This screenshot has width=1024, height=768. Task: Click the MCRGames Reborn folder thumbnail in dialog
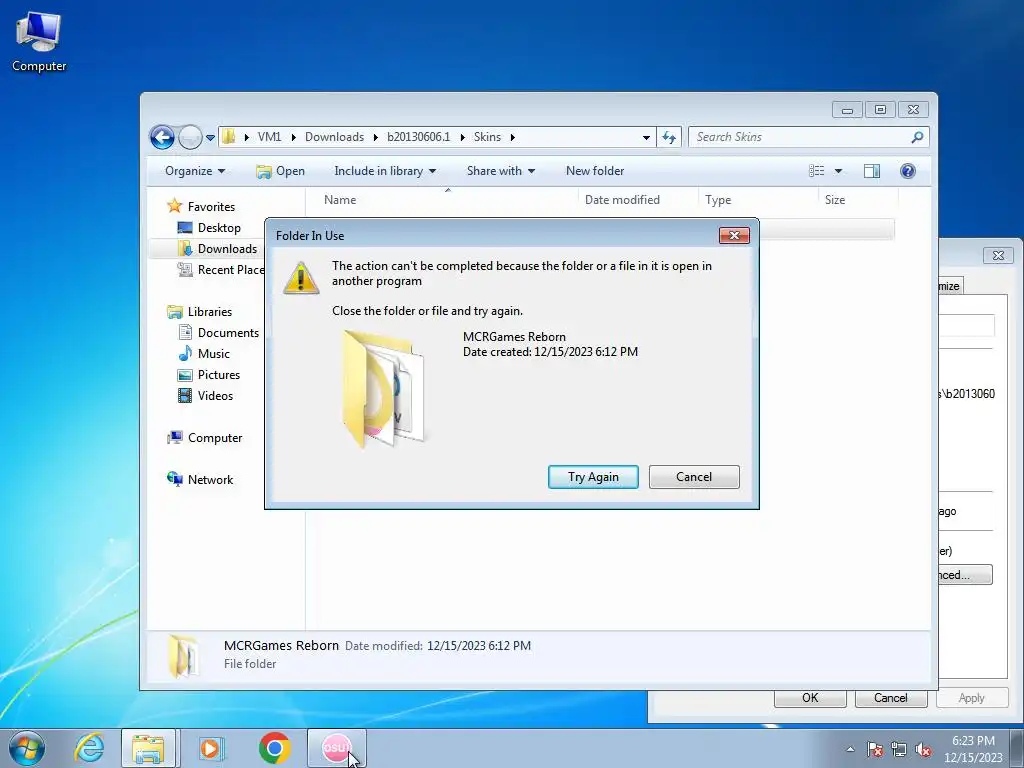(x=384, y=389)
